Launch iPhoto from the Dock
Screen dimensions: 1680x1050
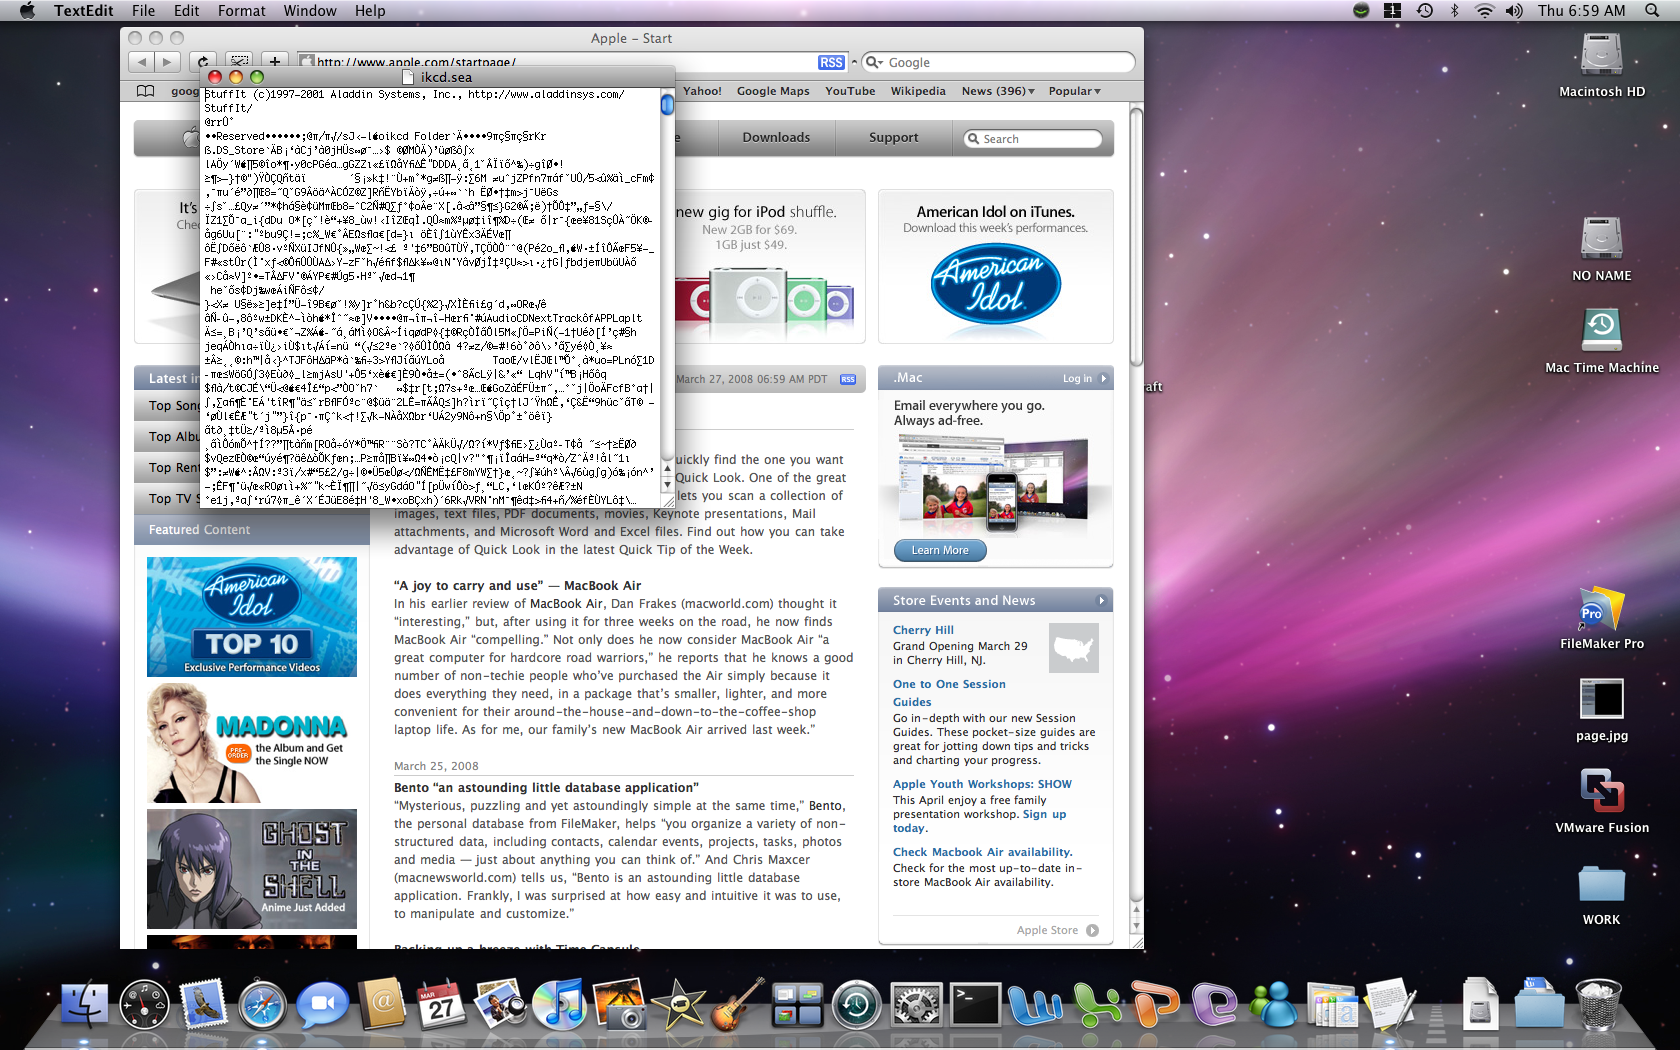point(500,1004)
